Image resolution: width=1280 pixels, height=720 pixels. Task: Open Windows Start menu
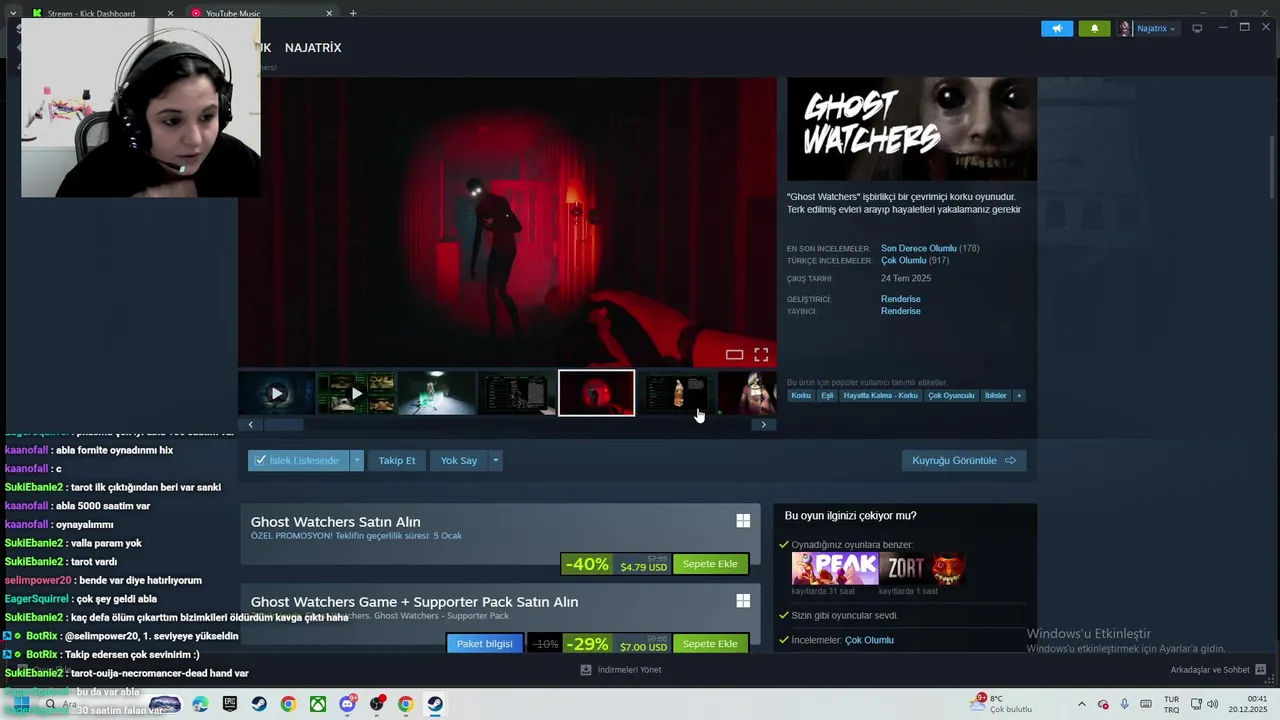coord(20,704)
